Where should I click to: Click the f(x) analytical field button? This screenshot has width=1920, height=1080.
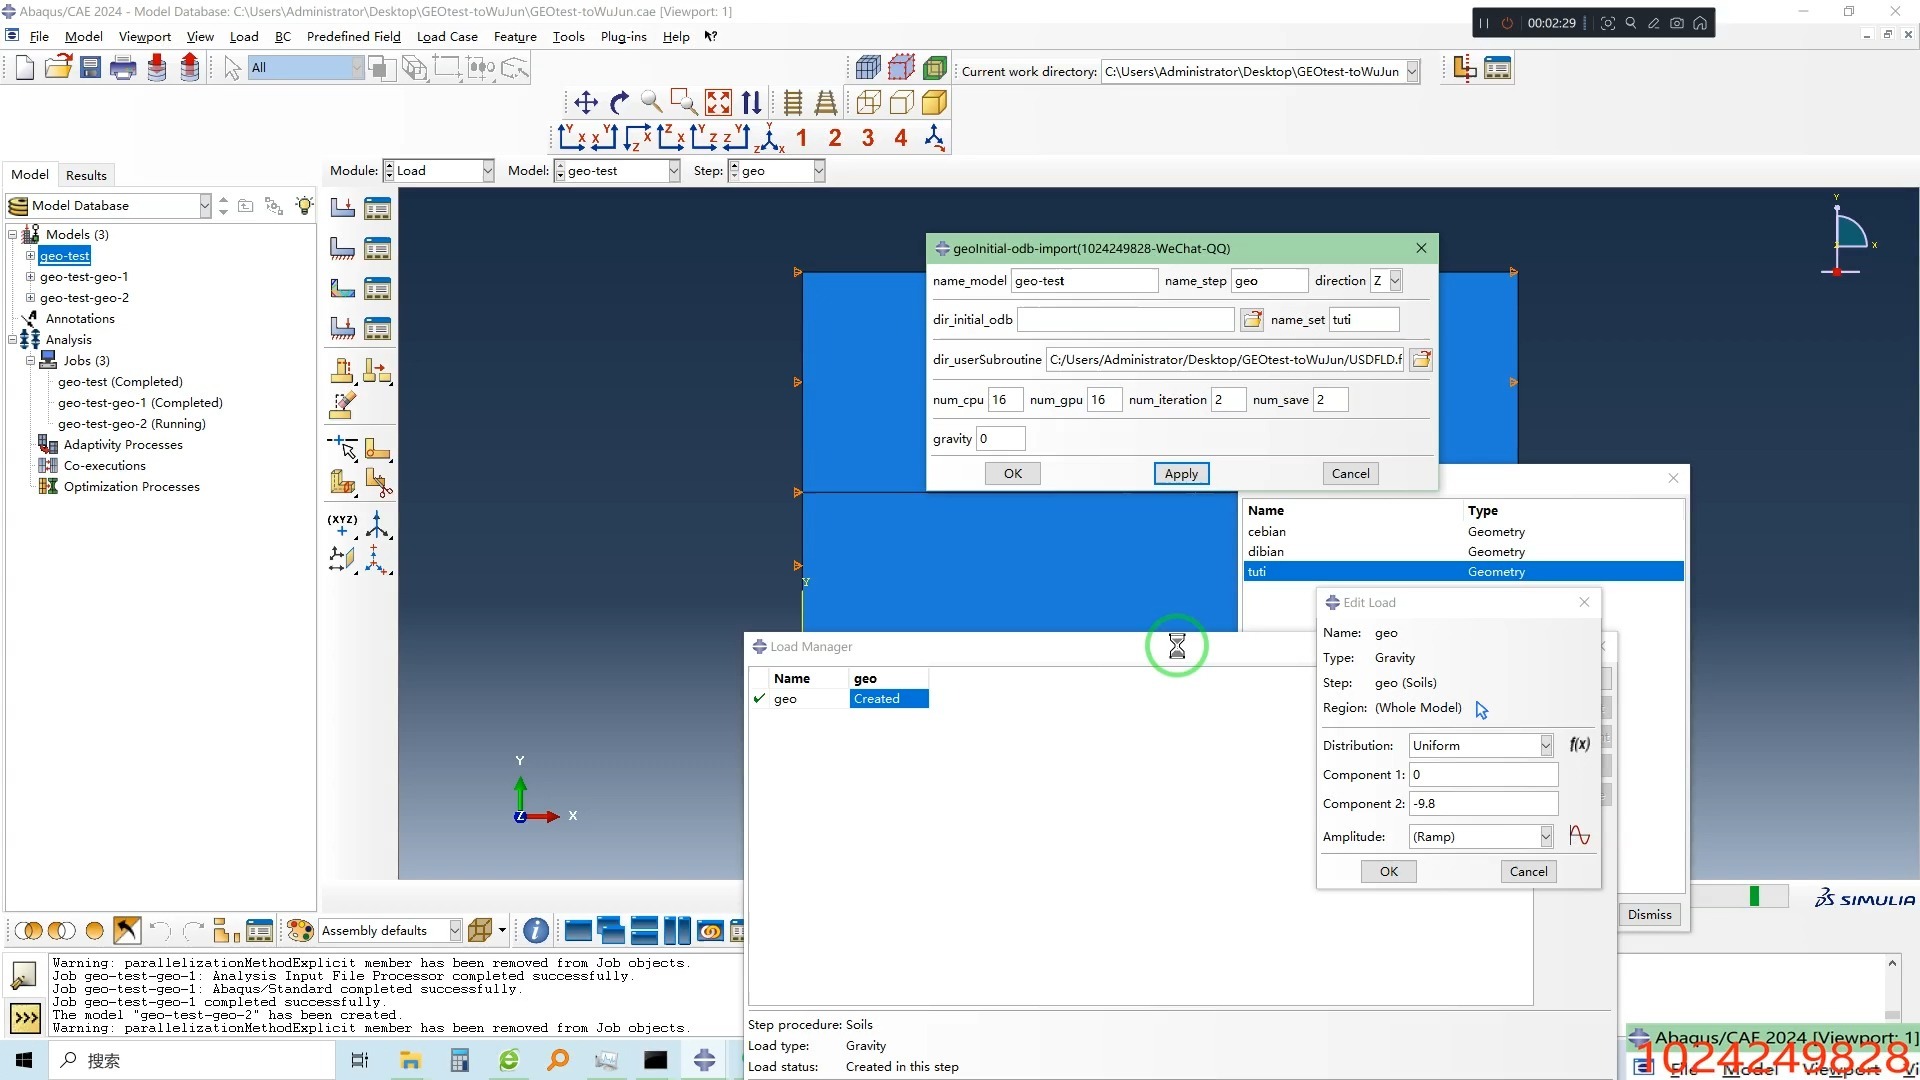pos(1580,745)
